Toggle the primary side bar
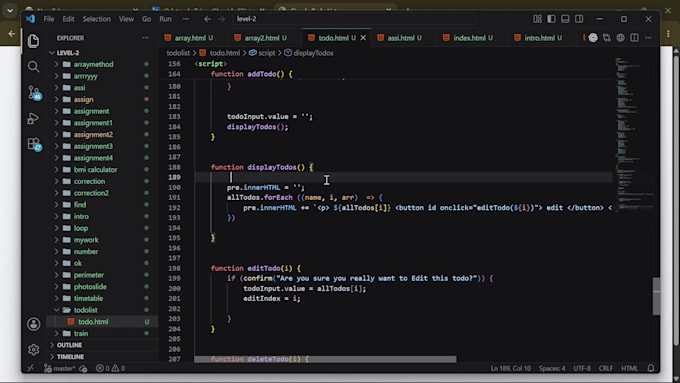 tap(551, 19)
